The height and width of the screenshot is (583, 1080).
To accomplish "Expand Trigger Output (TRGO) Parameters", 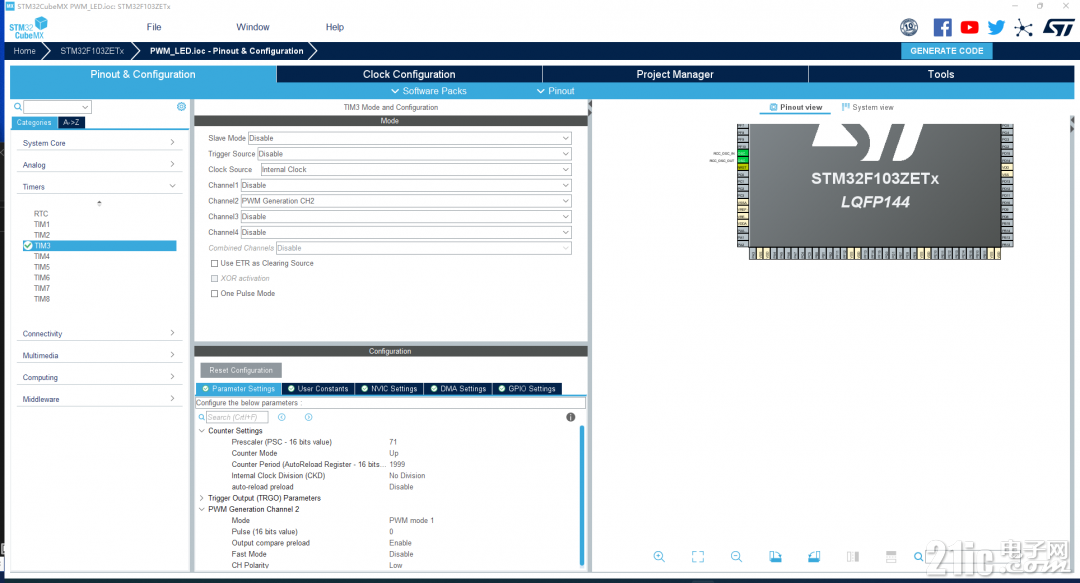I will point(202,498).
